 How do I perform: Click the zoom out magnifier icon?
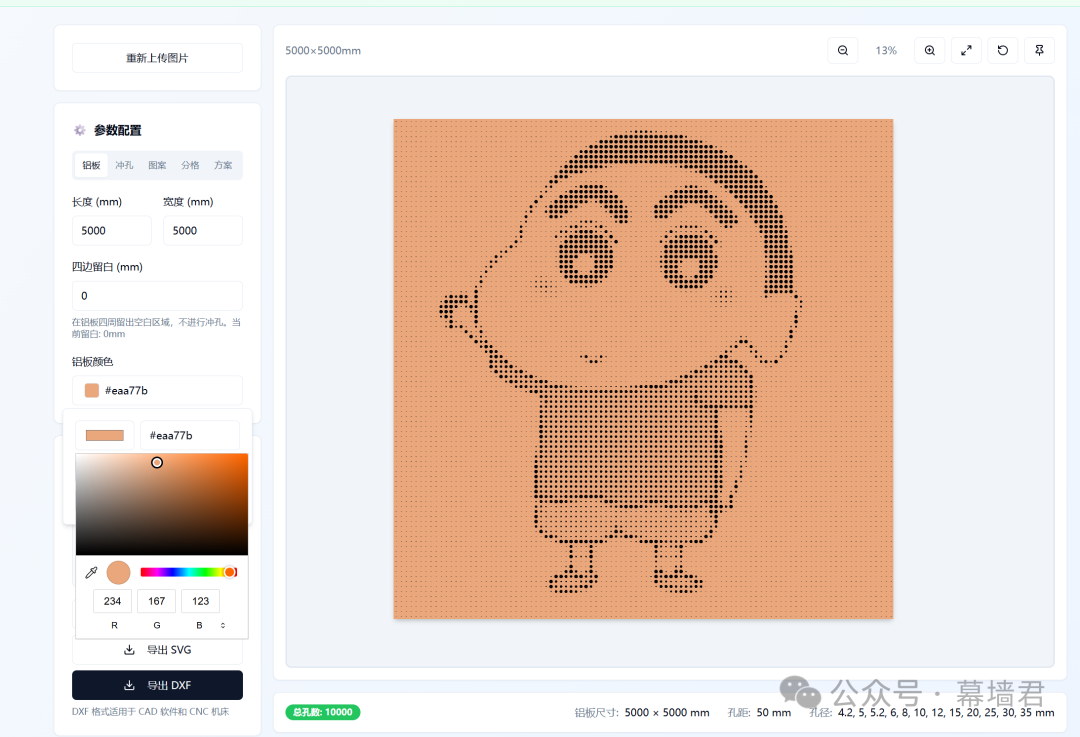(x=843, y=50)
